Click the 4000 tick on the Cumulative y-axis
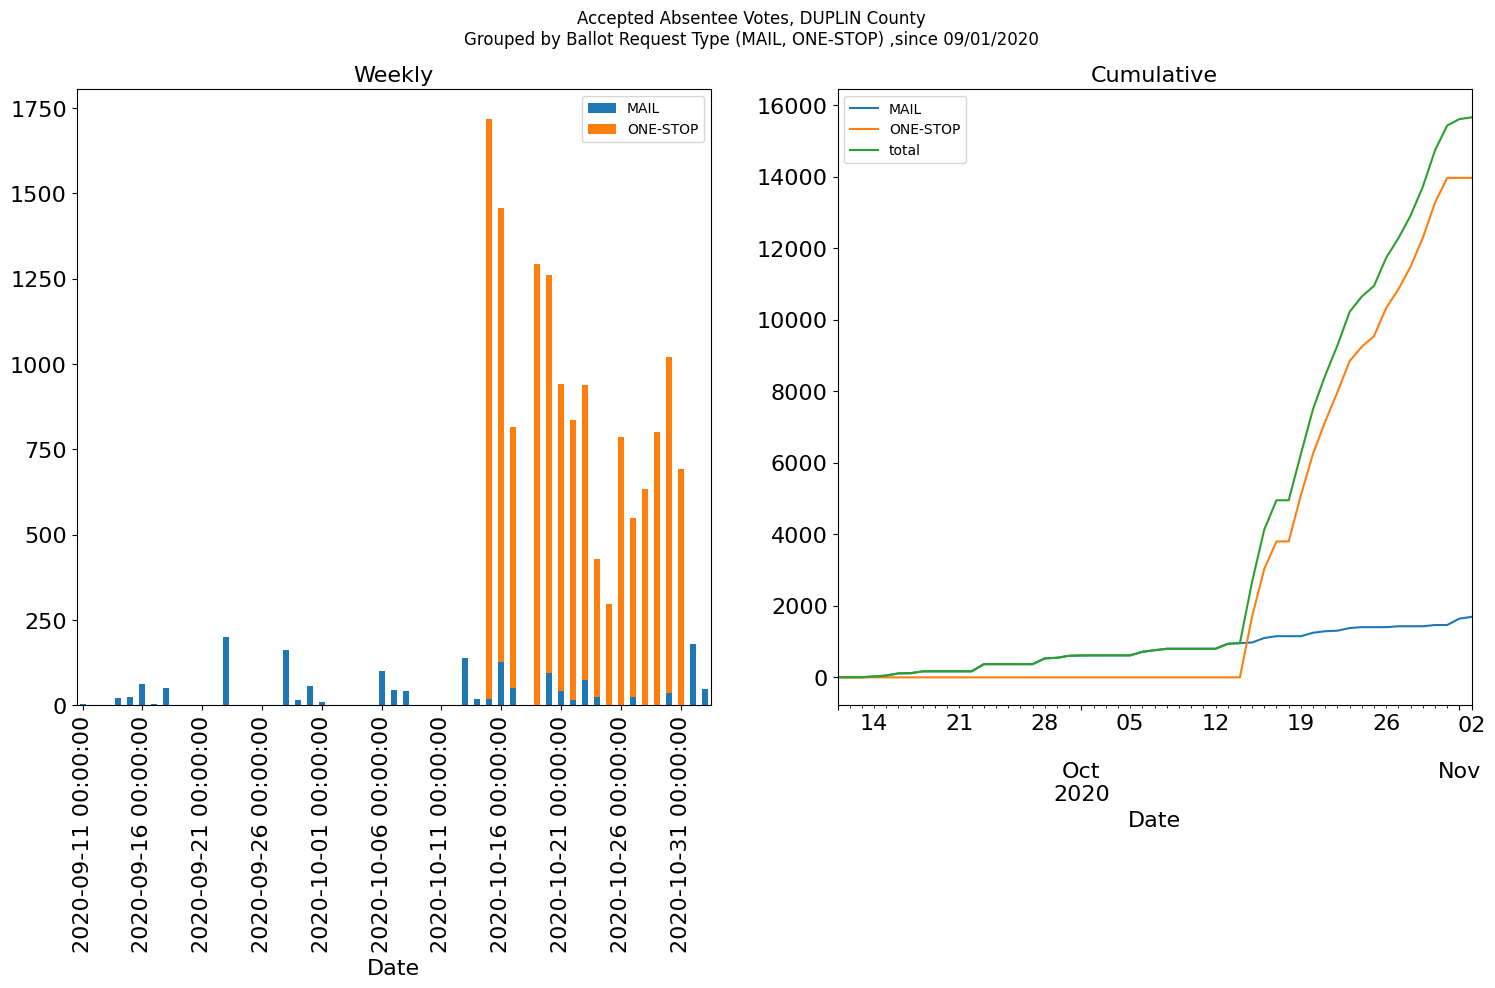Viewport: 1495px width, 988px height. 799,535
